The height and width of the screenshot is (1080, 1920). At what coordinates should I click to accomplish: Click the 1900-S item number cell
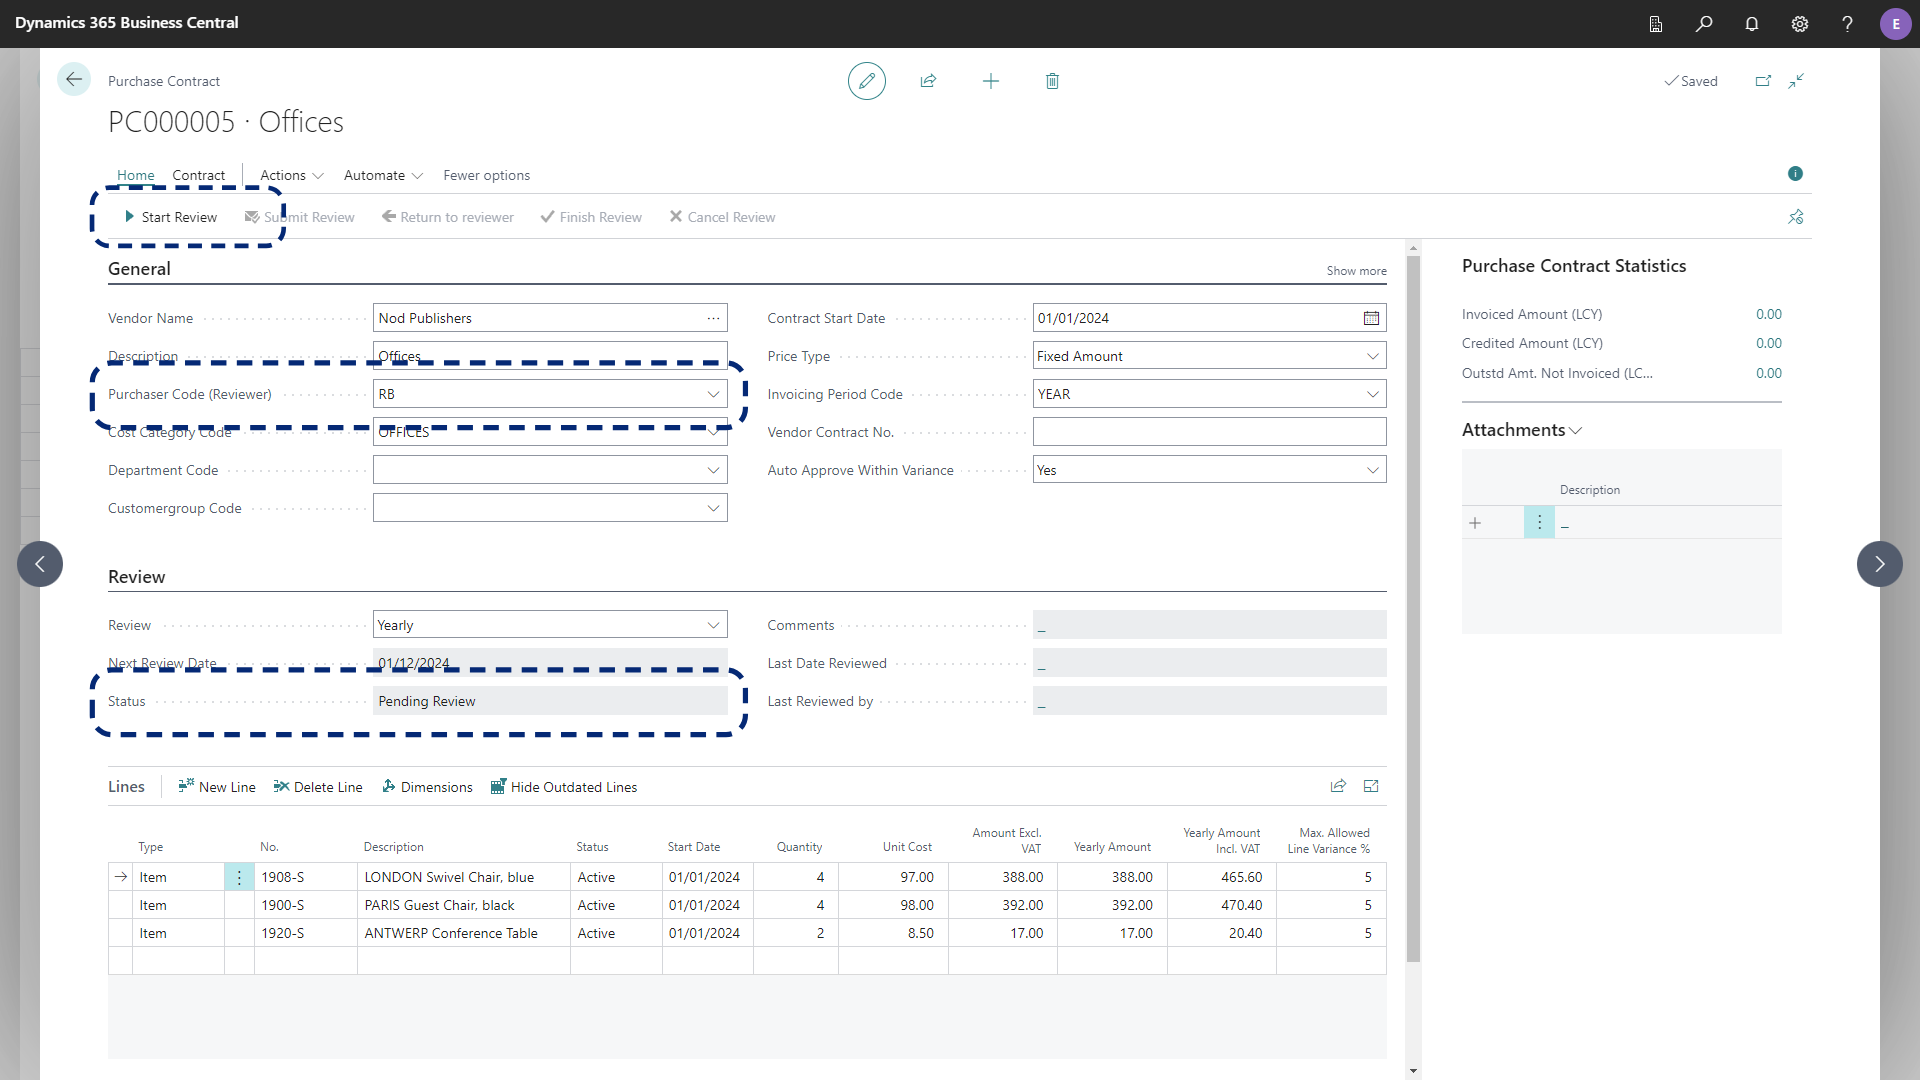click(x=306, y=905)
